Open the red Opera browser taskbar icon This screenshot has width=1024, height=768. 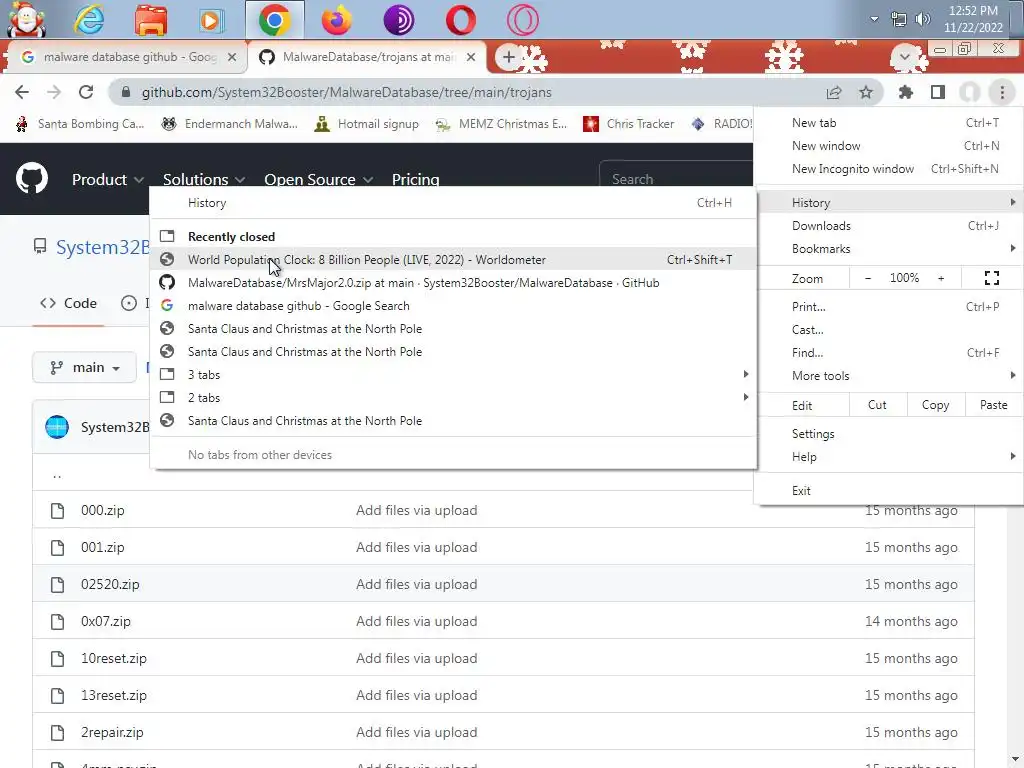pos(460,20)
